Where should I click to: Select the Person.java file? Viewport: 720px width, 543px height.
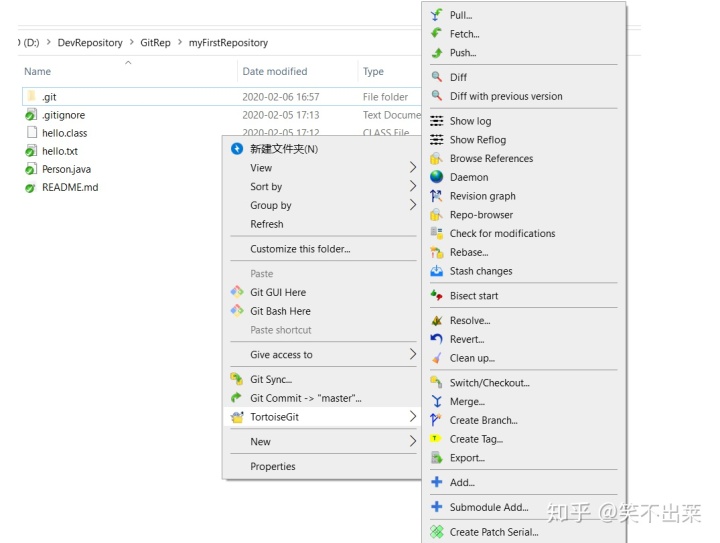[x=66, y=169]
